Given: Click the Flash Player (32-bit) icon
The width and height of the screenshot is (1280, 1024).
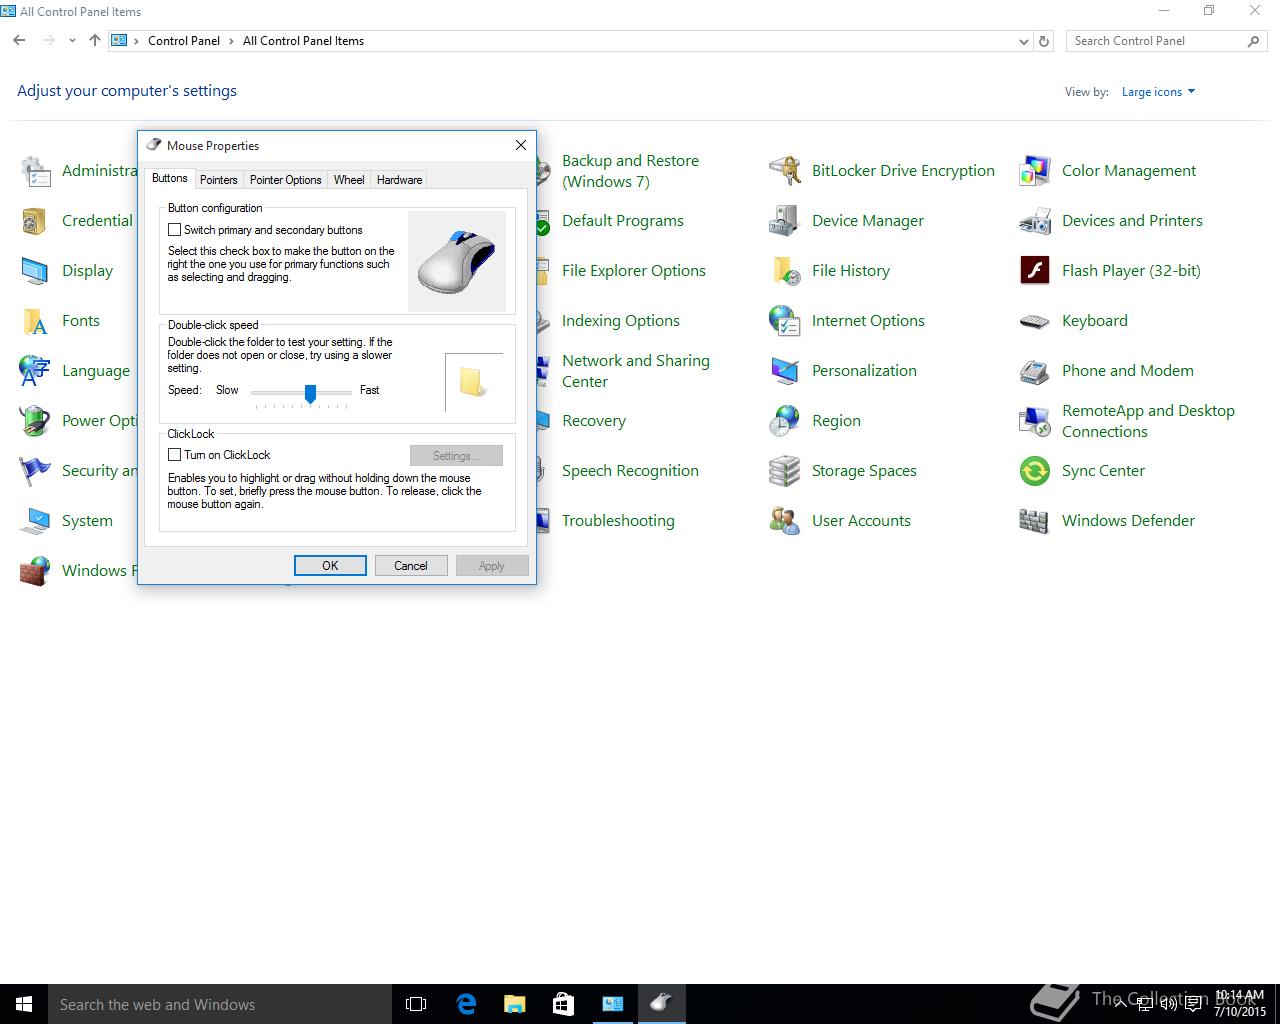Looking at the screenshot, I should (x=1035, y=271).
